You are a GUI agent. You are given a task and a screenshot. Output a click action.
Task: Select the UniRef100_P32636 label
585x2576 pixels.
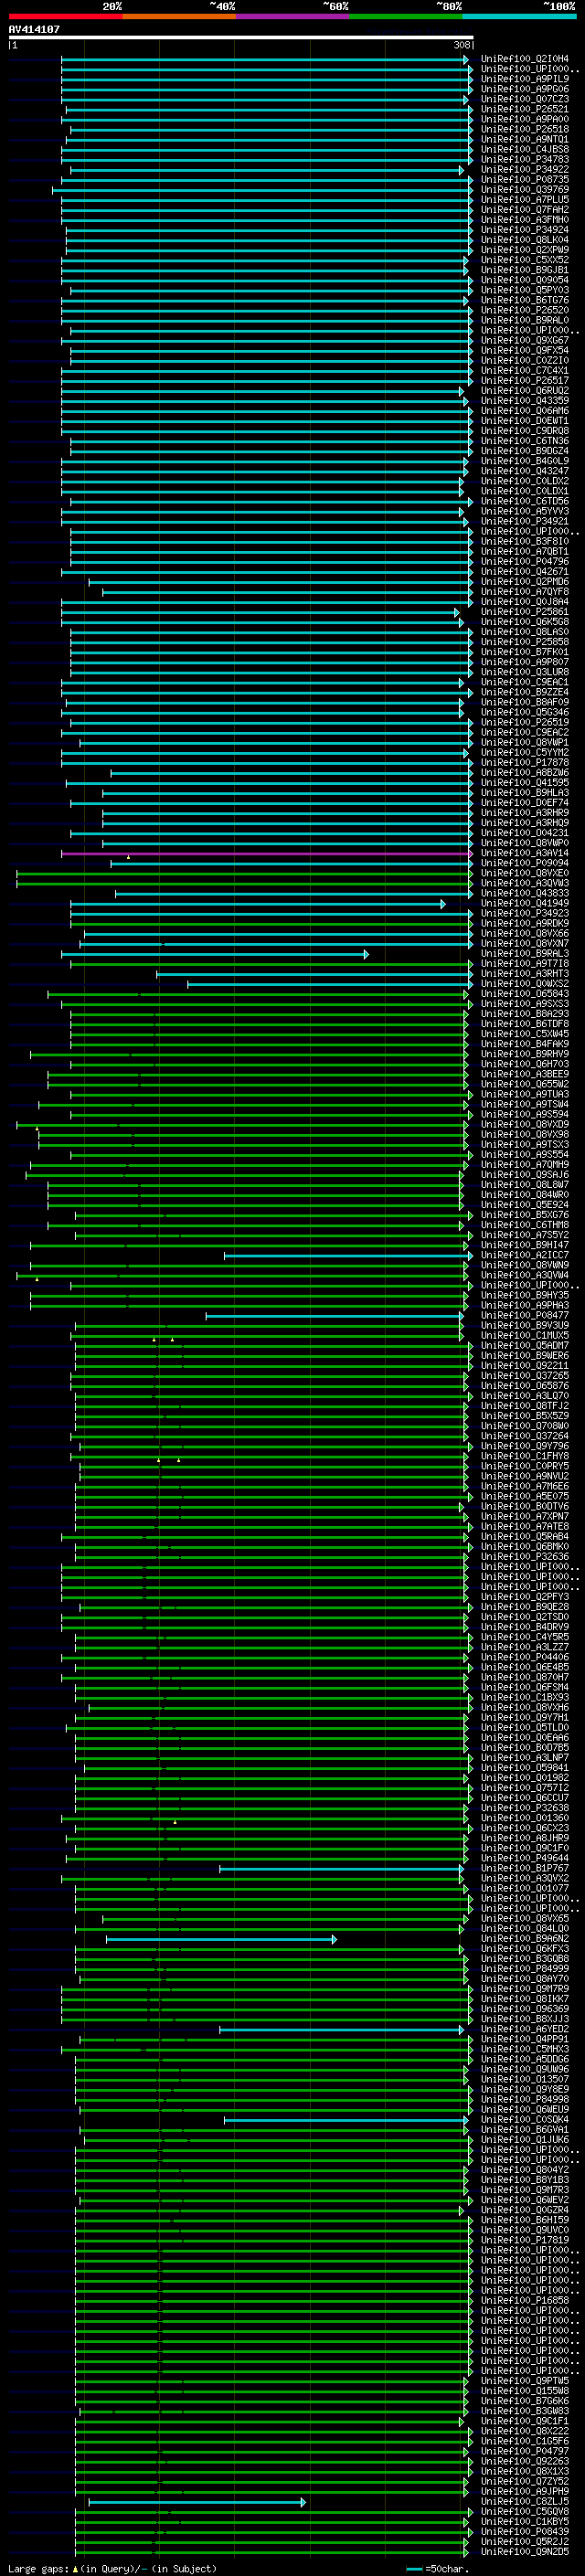coord(525,1557)
